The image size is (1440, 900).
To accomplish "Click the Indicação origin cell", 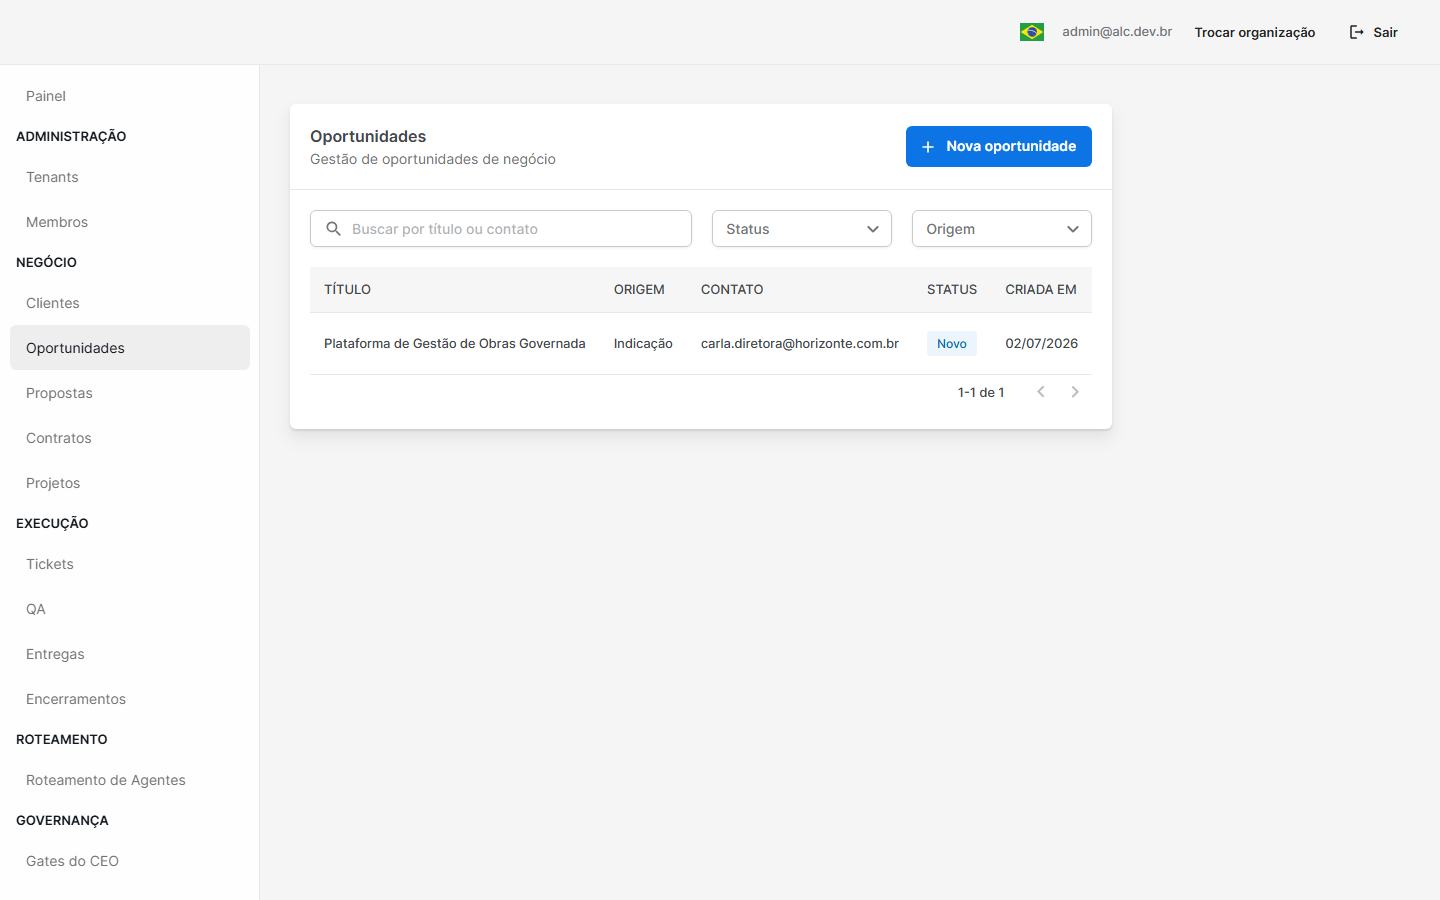I will point(643,343).
